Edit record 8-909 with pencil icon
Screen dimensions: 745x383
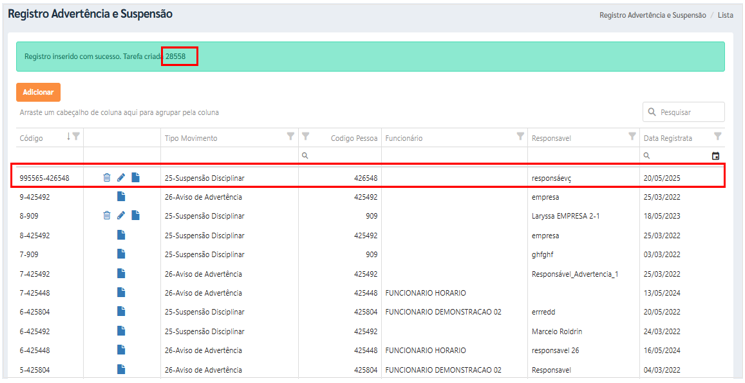click(x=121, y=216)
